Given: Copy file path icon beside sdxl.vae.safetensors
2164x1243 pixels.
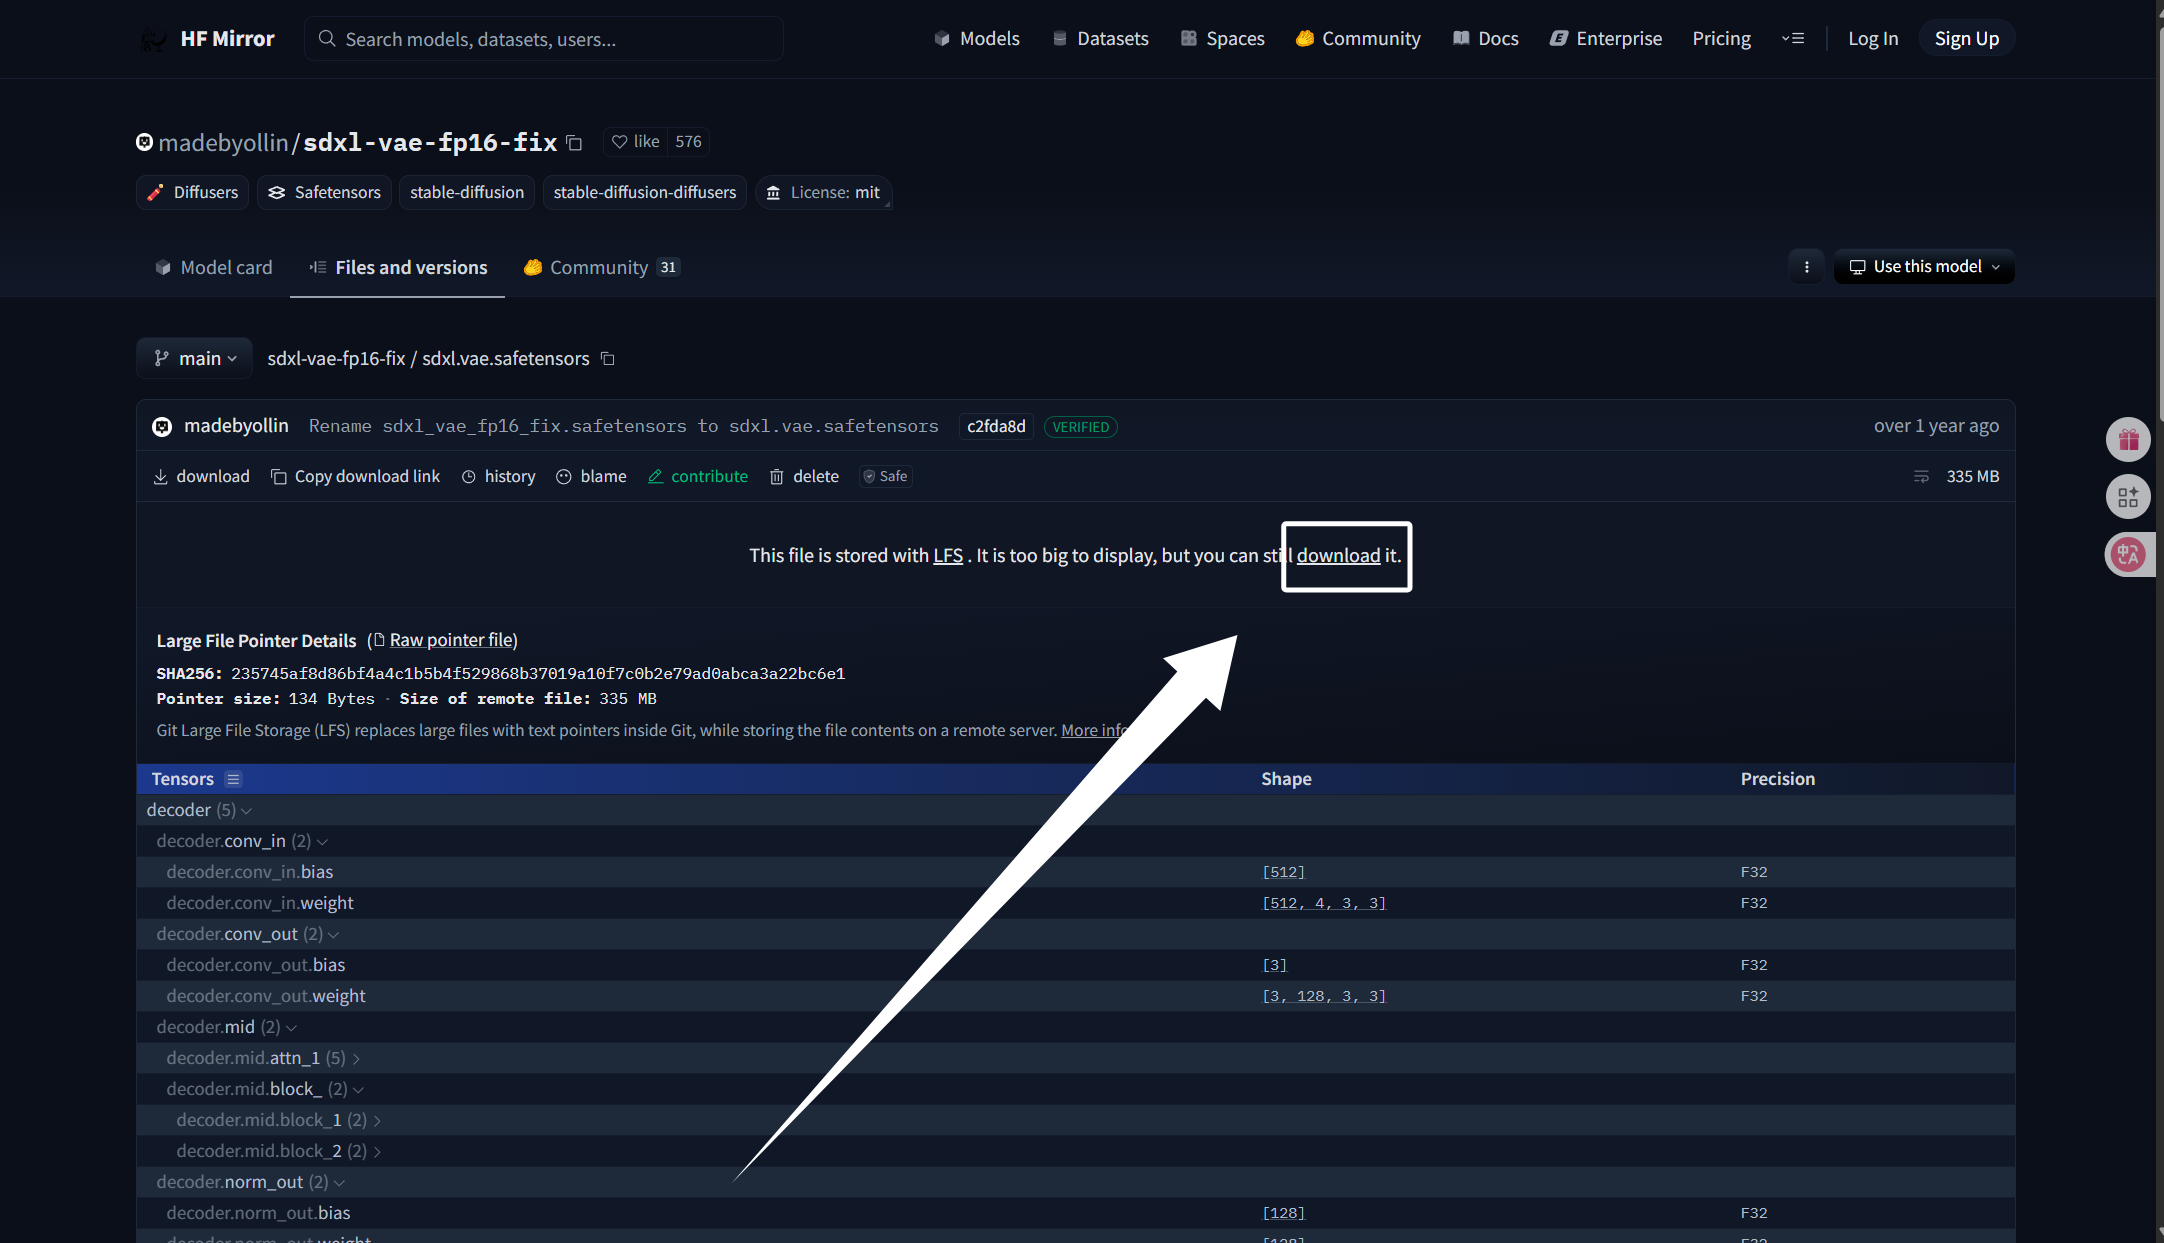Looking at the screenshot, I should pyautogui.click(x=607, y=358).
